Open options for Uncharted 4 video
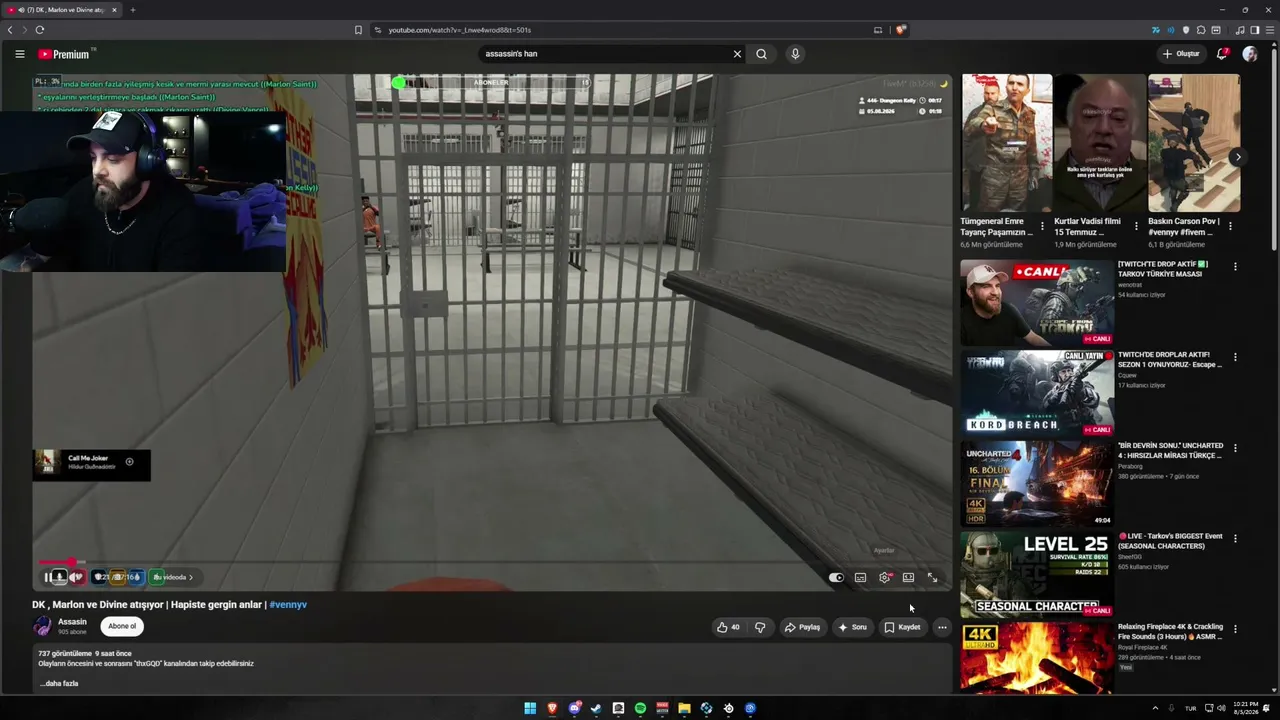This screenshot has height=720, width=1280. point(1235,448)
